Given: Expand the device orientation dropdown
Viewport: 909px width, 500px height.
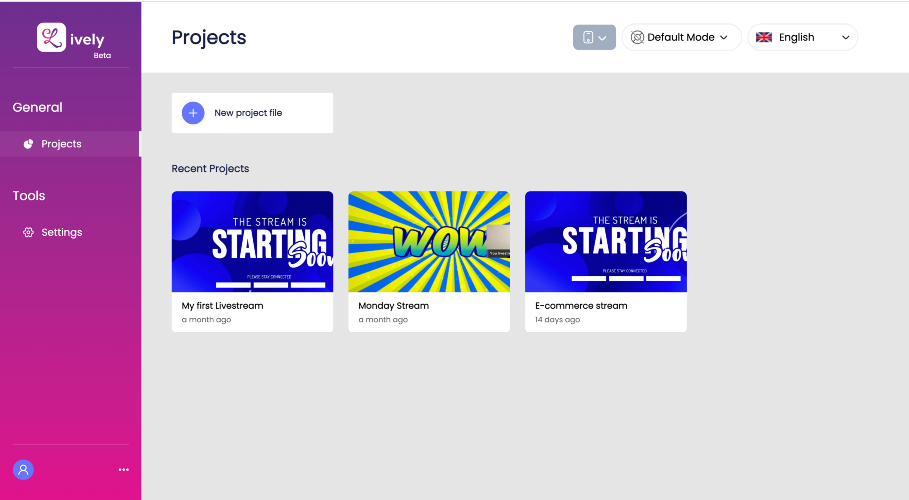Looking at the screenshot, I should click(x=594, y=37).
